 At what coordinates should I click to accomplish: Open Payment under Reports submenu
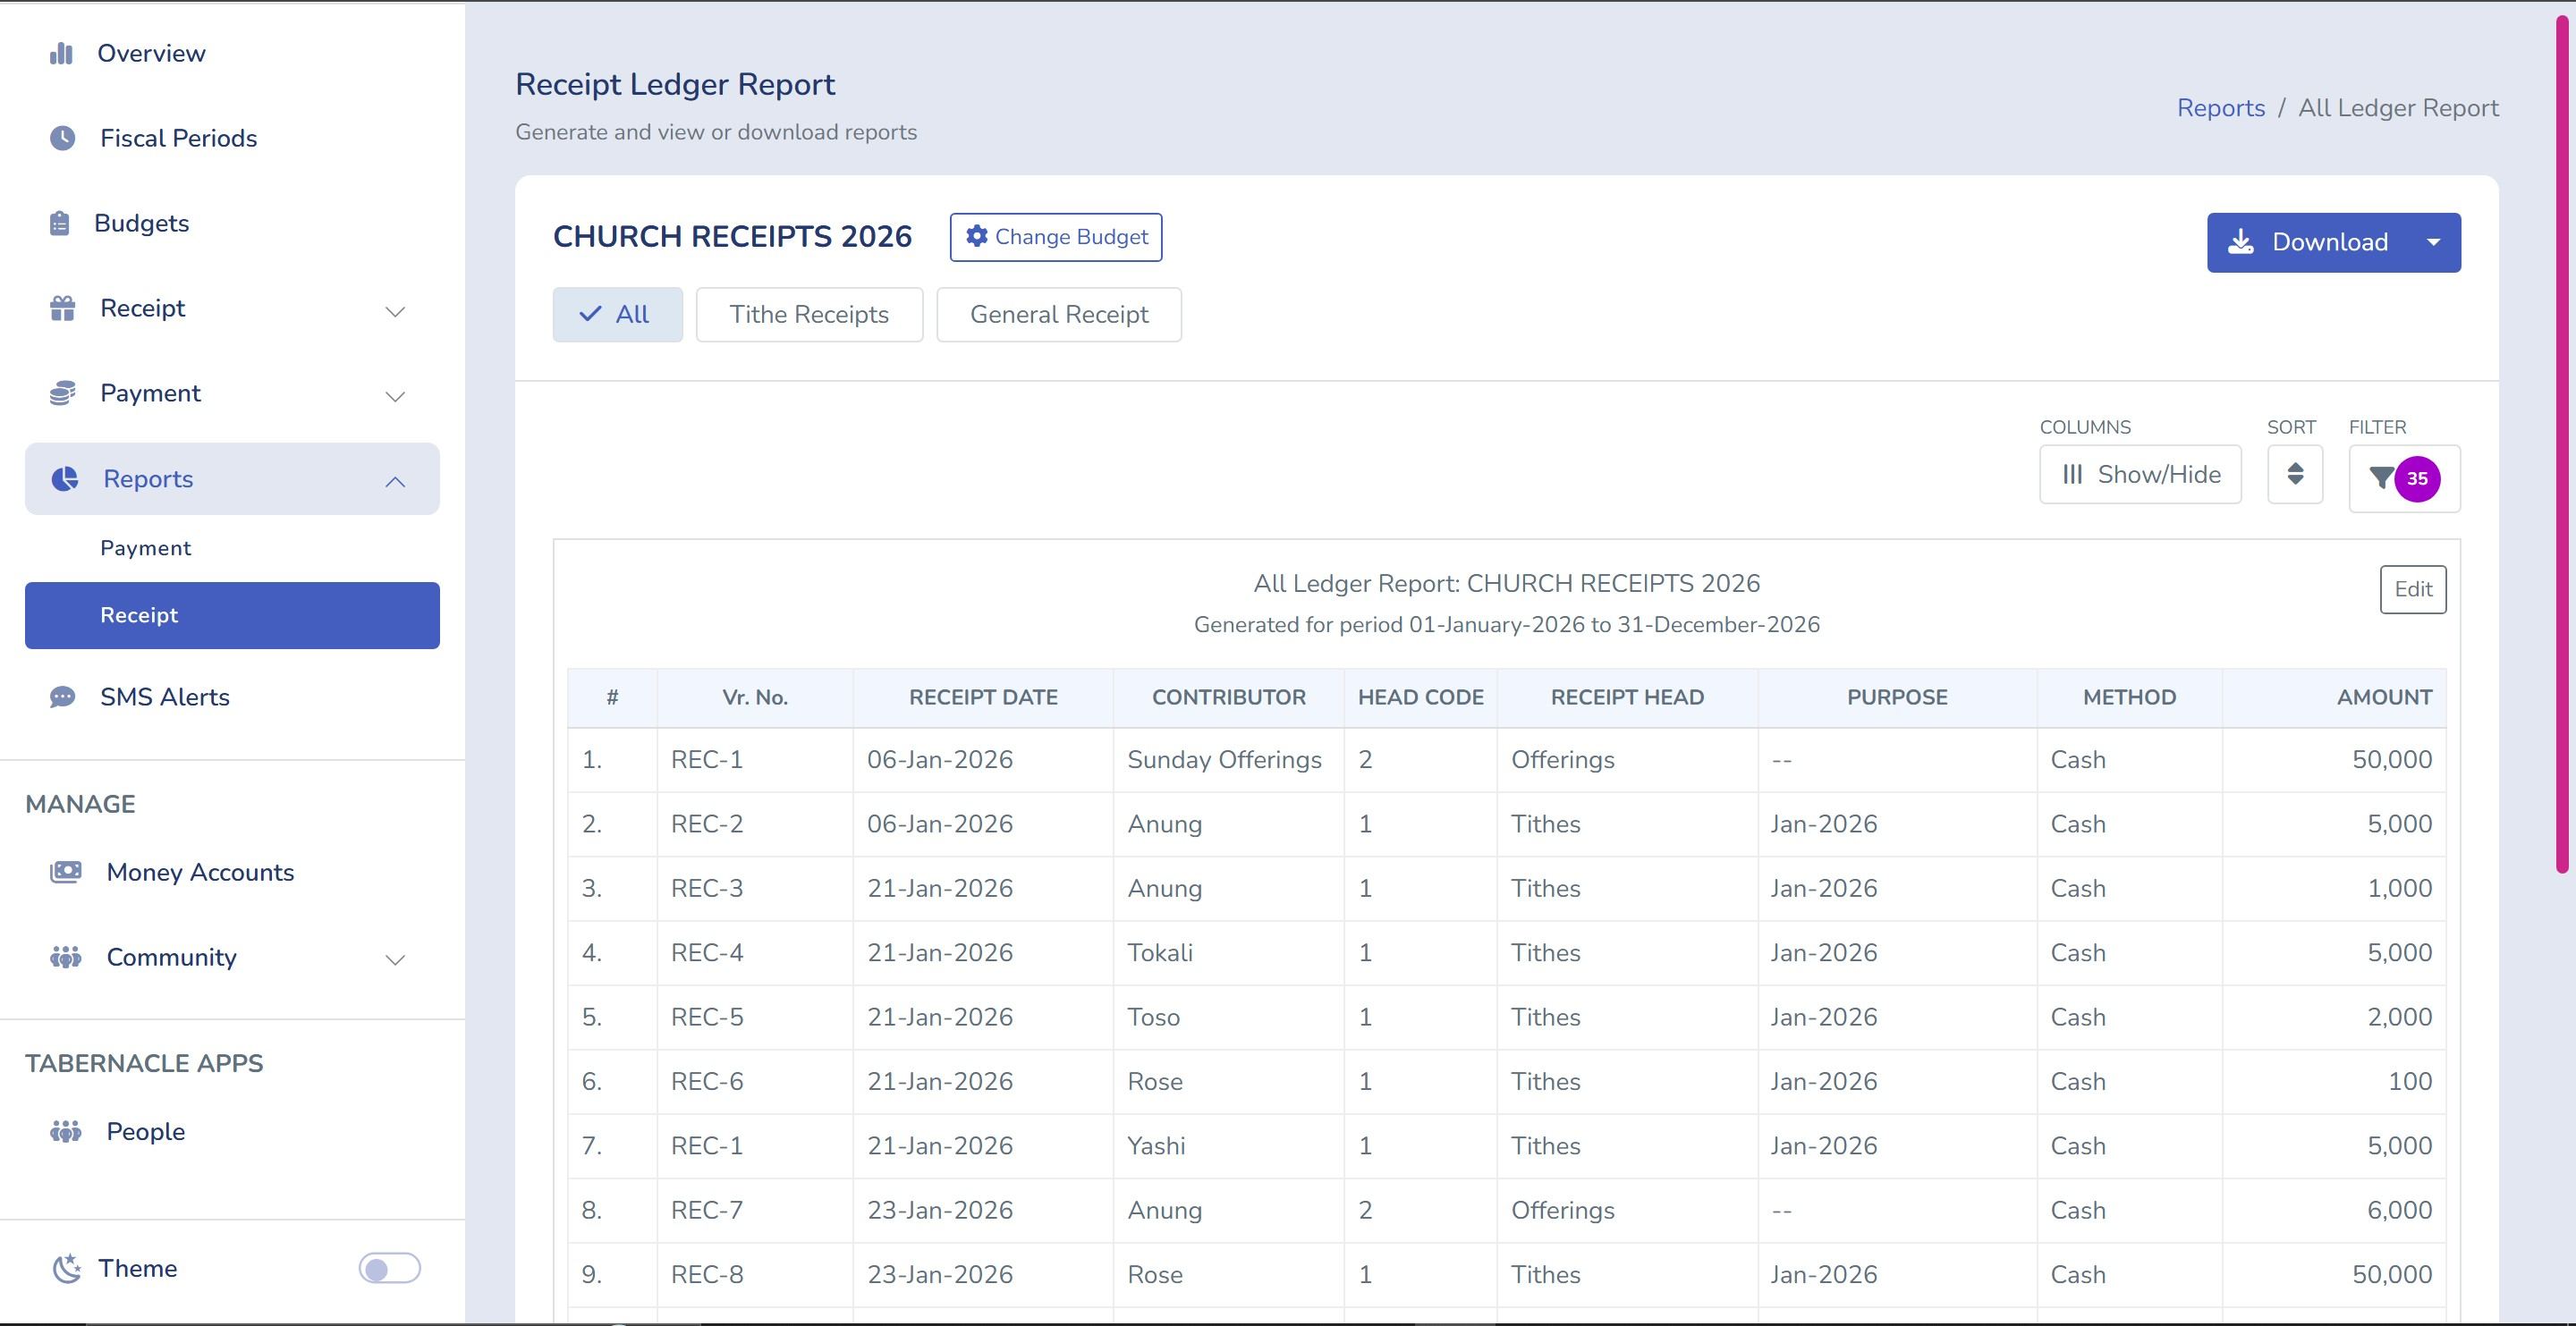coord(145,548)
